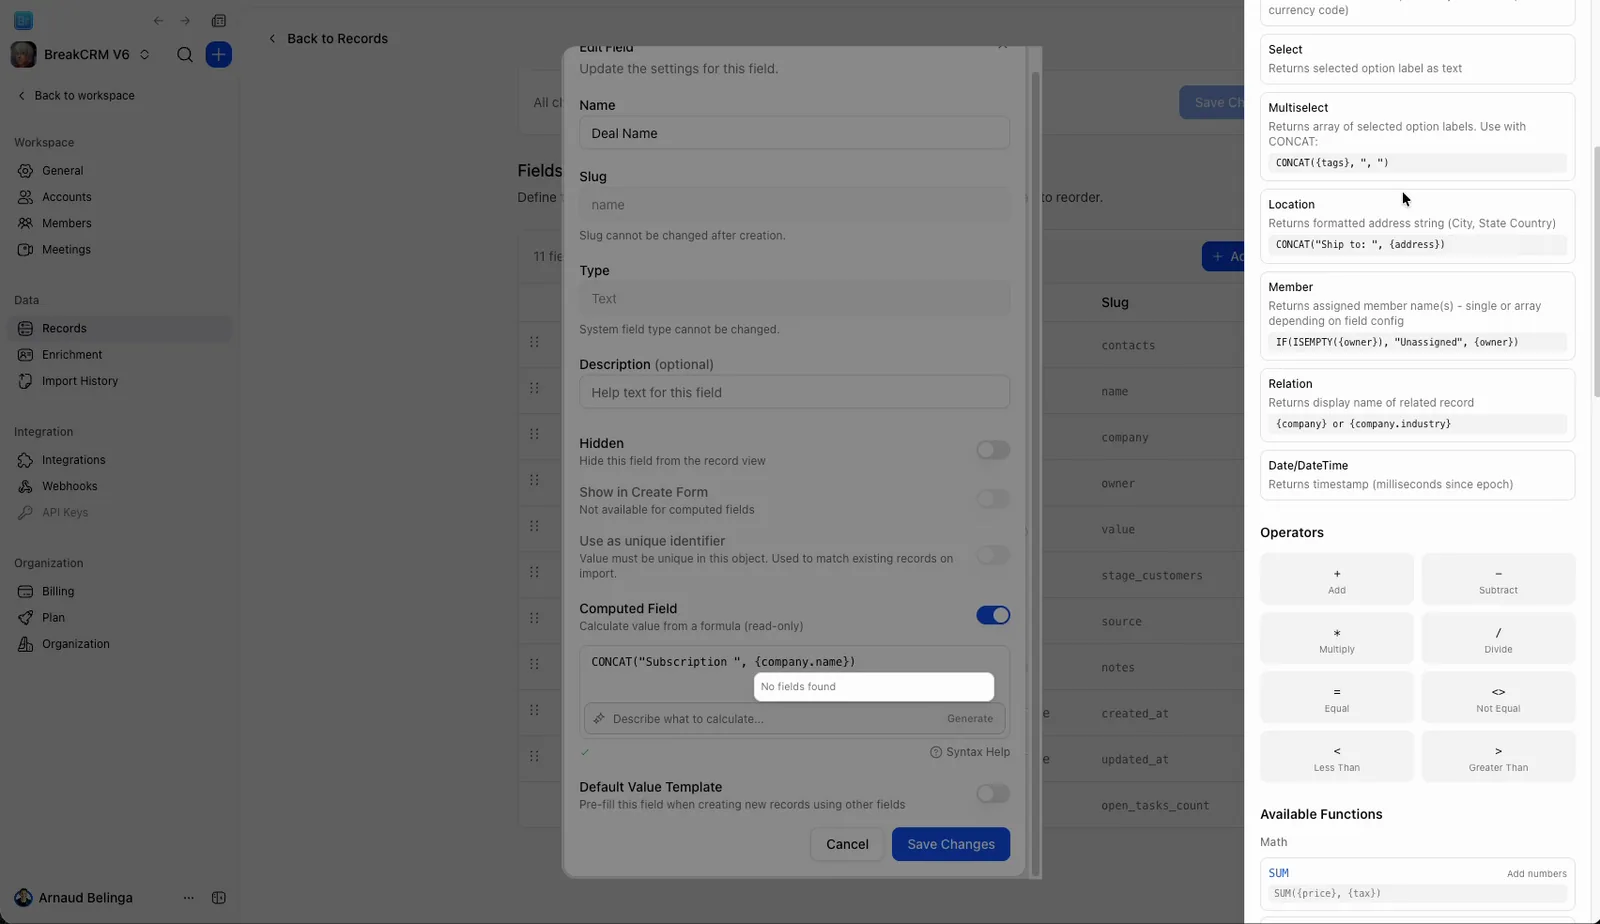The height and width of the screenshot is (924, 1600).
Task: Open Syntax Help link
Action: [970, 752]
